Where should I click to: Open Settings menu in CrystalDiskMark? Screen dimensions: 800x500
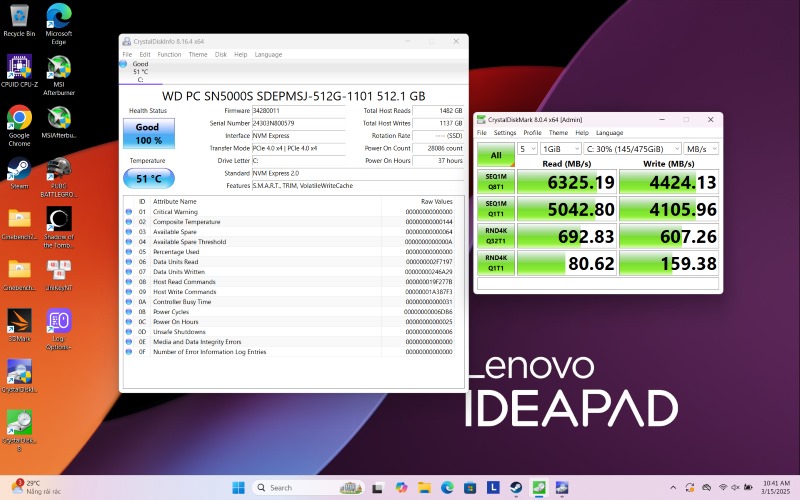click(x=505, y=133)
